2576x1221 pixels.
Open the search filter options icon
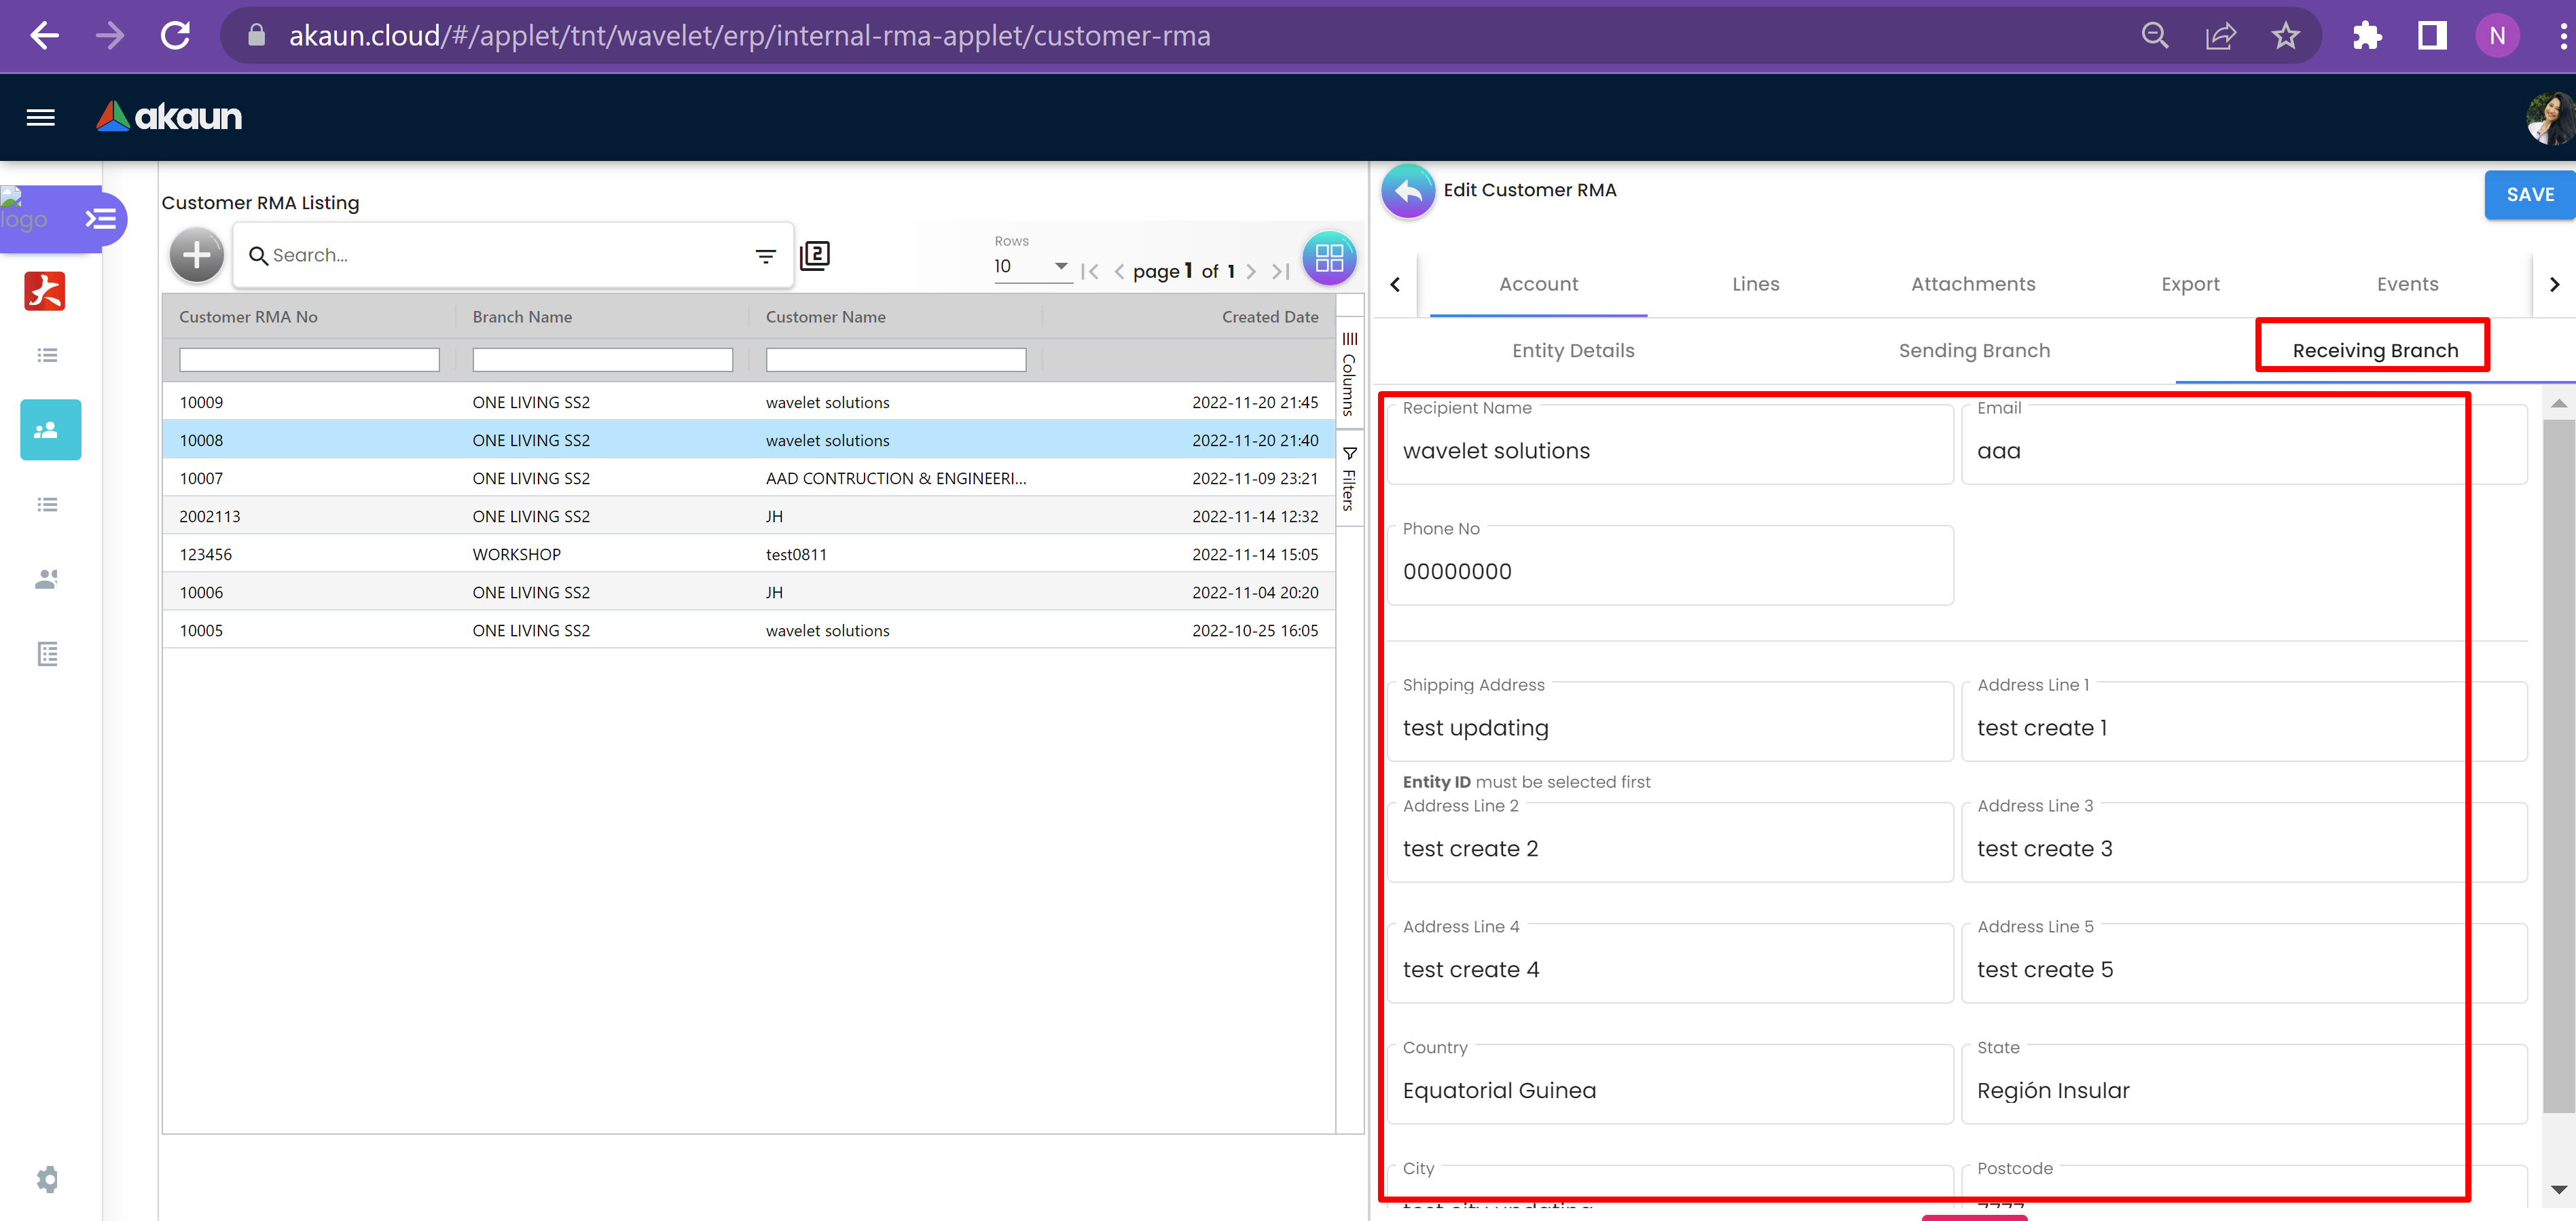click(x=765, y=256)
